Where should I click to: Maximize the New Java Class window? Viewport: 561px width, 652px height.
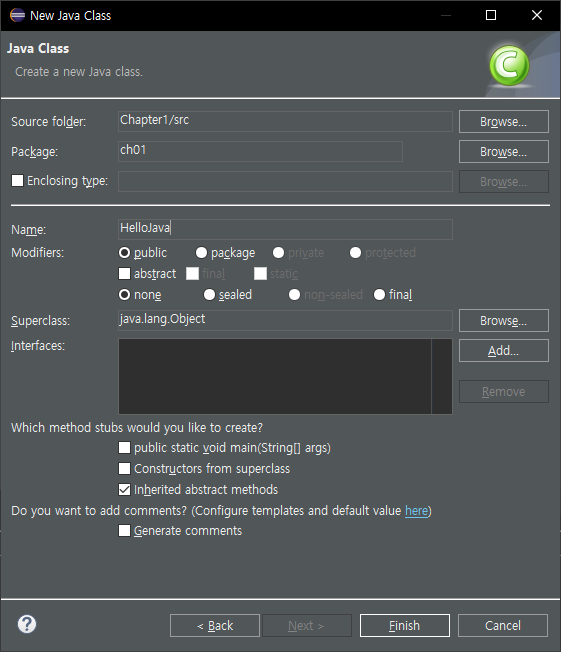[491, 15]
